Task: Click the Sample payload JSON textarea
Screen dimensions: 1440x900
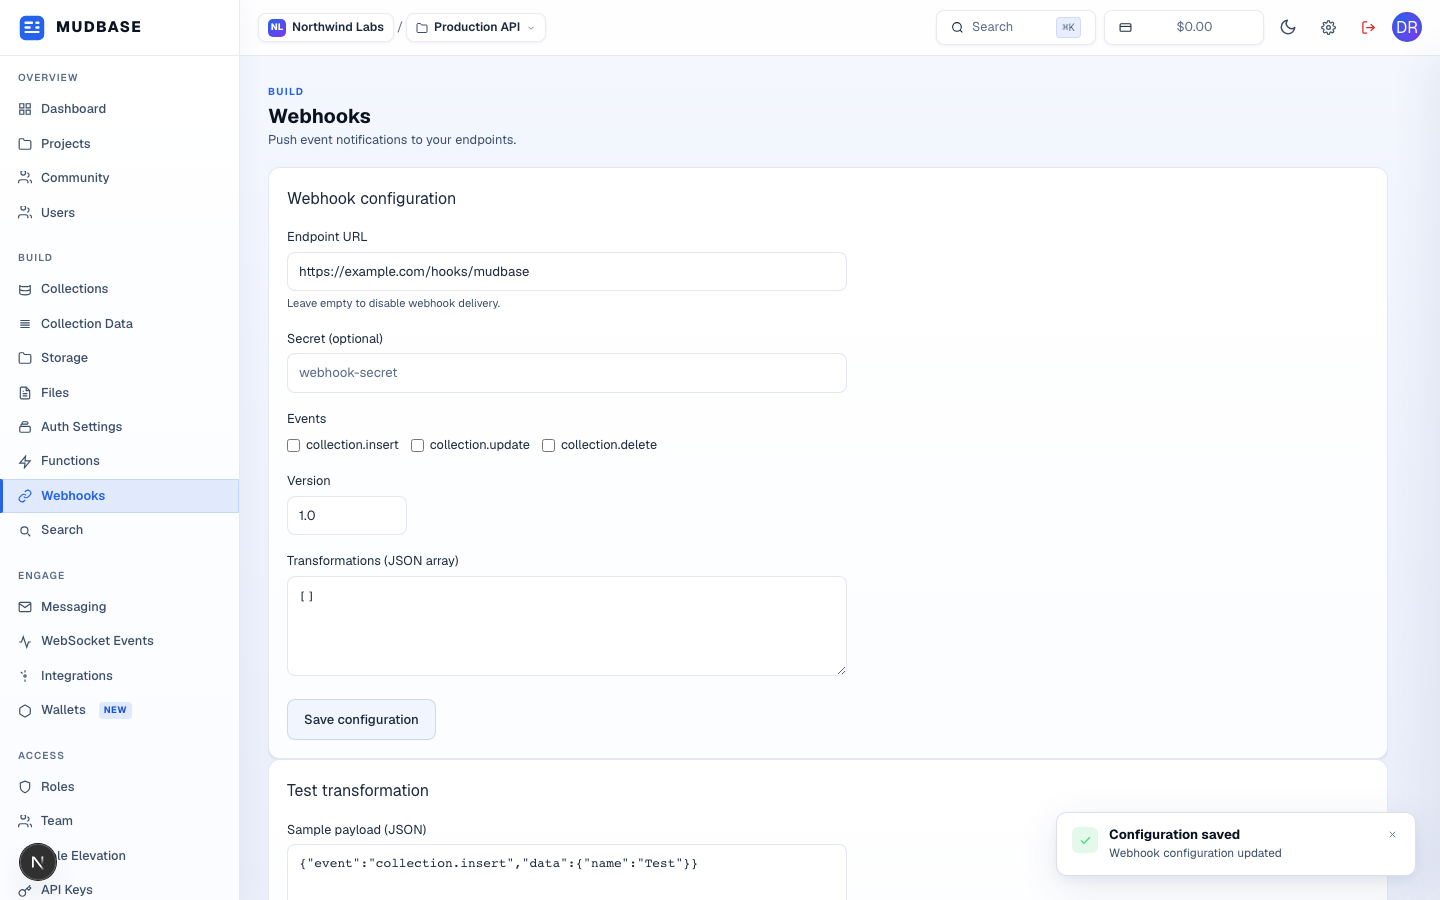Action: [567, 872]
